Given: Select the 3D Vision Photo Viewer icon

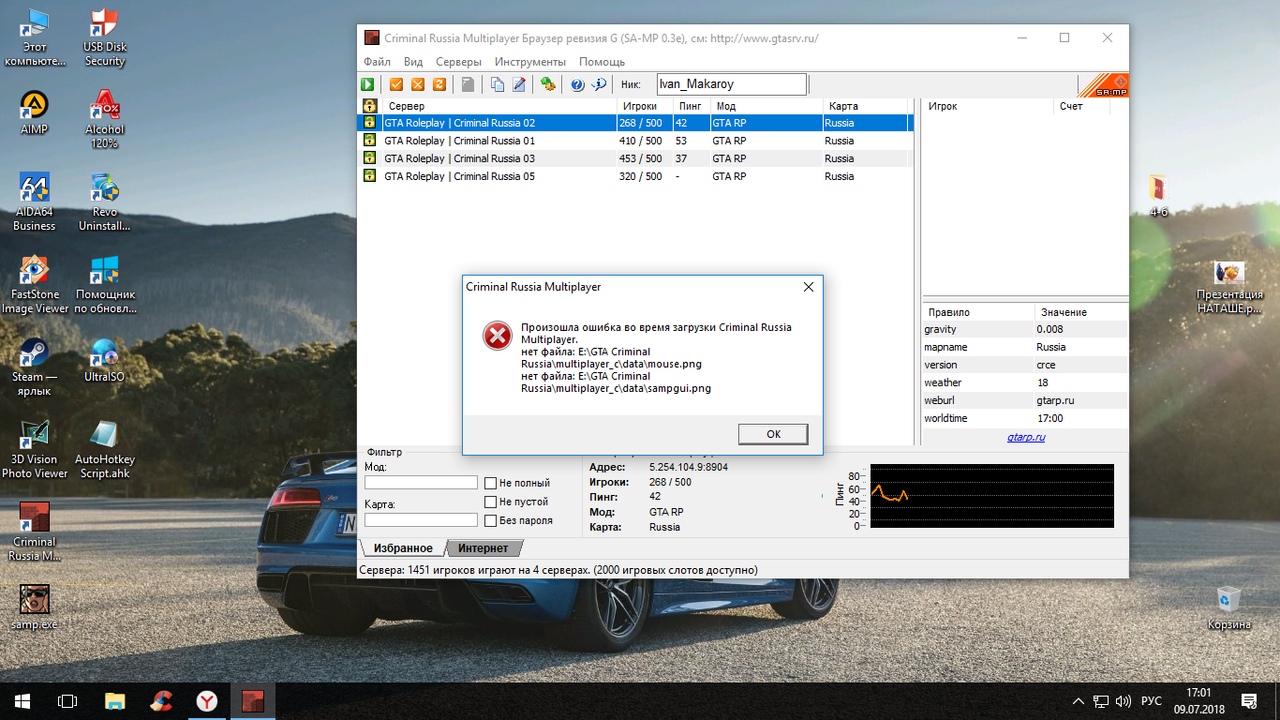Looking at the screenshot, I should 35,449.
